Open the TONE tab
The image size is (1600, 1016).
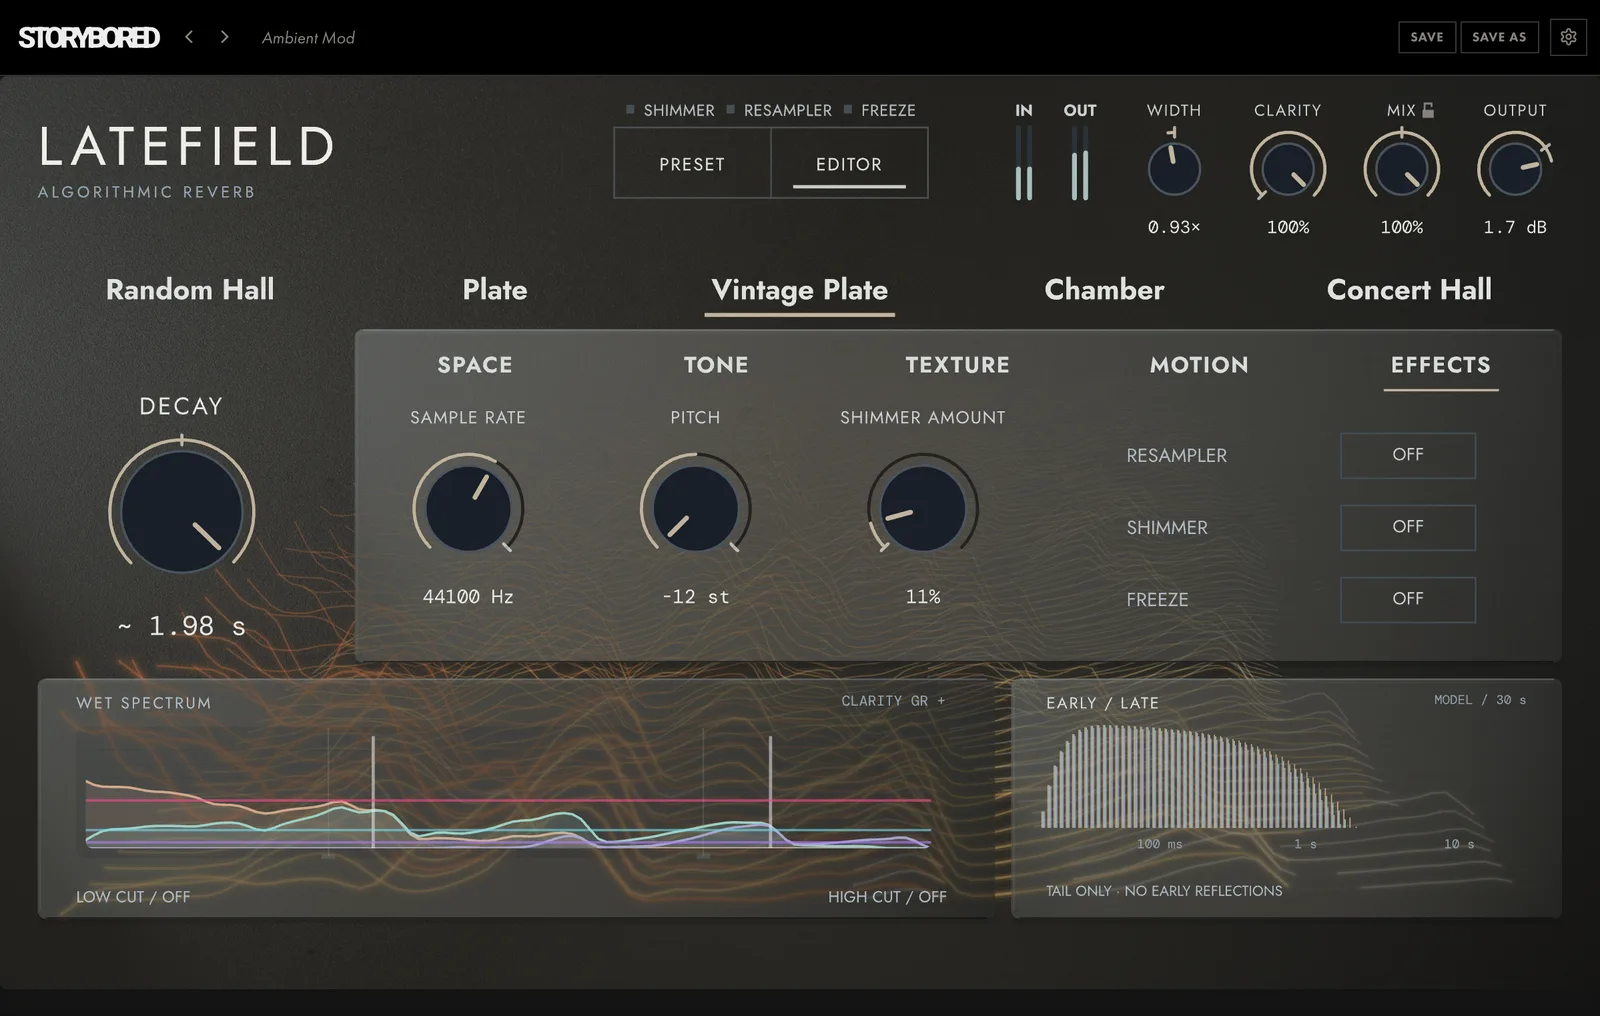point(716,365)
